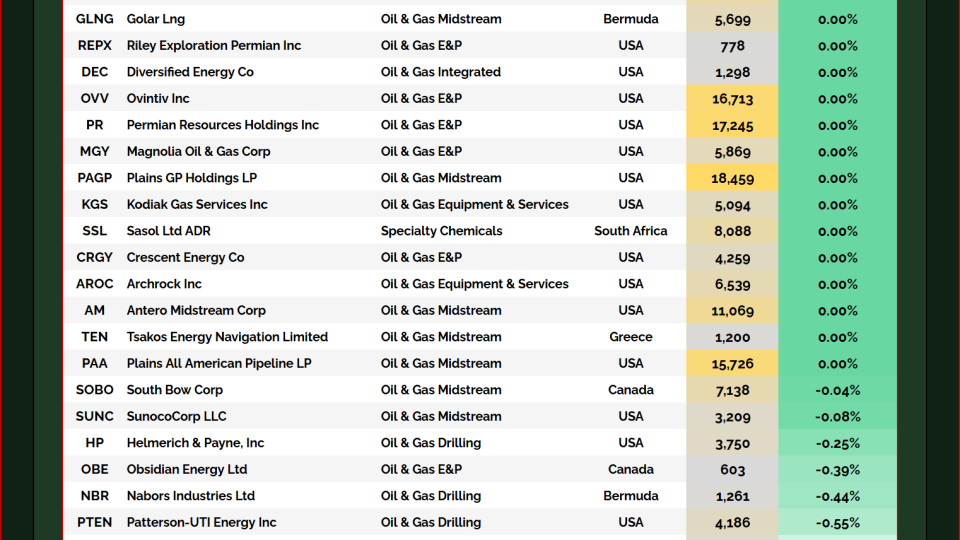Select the Magnolia Oil & Gas Corp entry

[198, 152]
